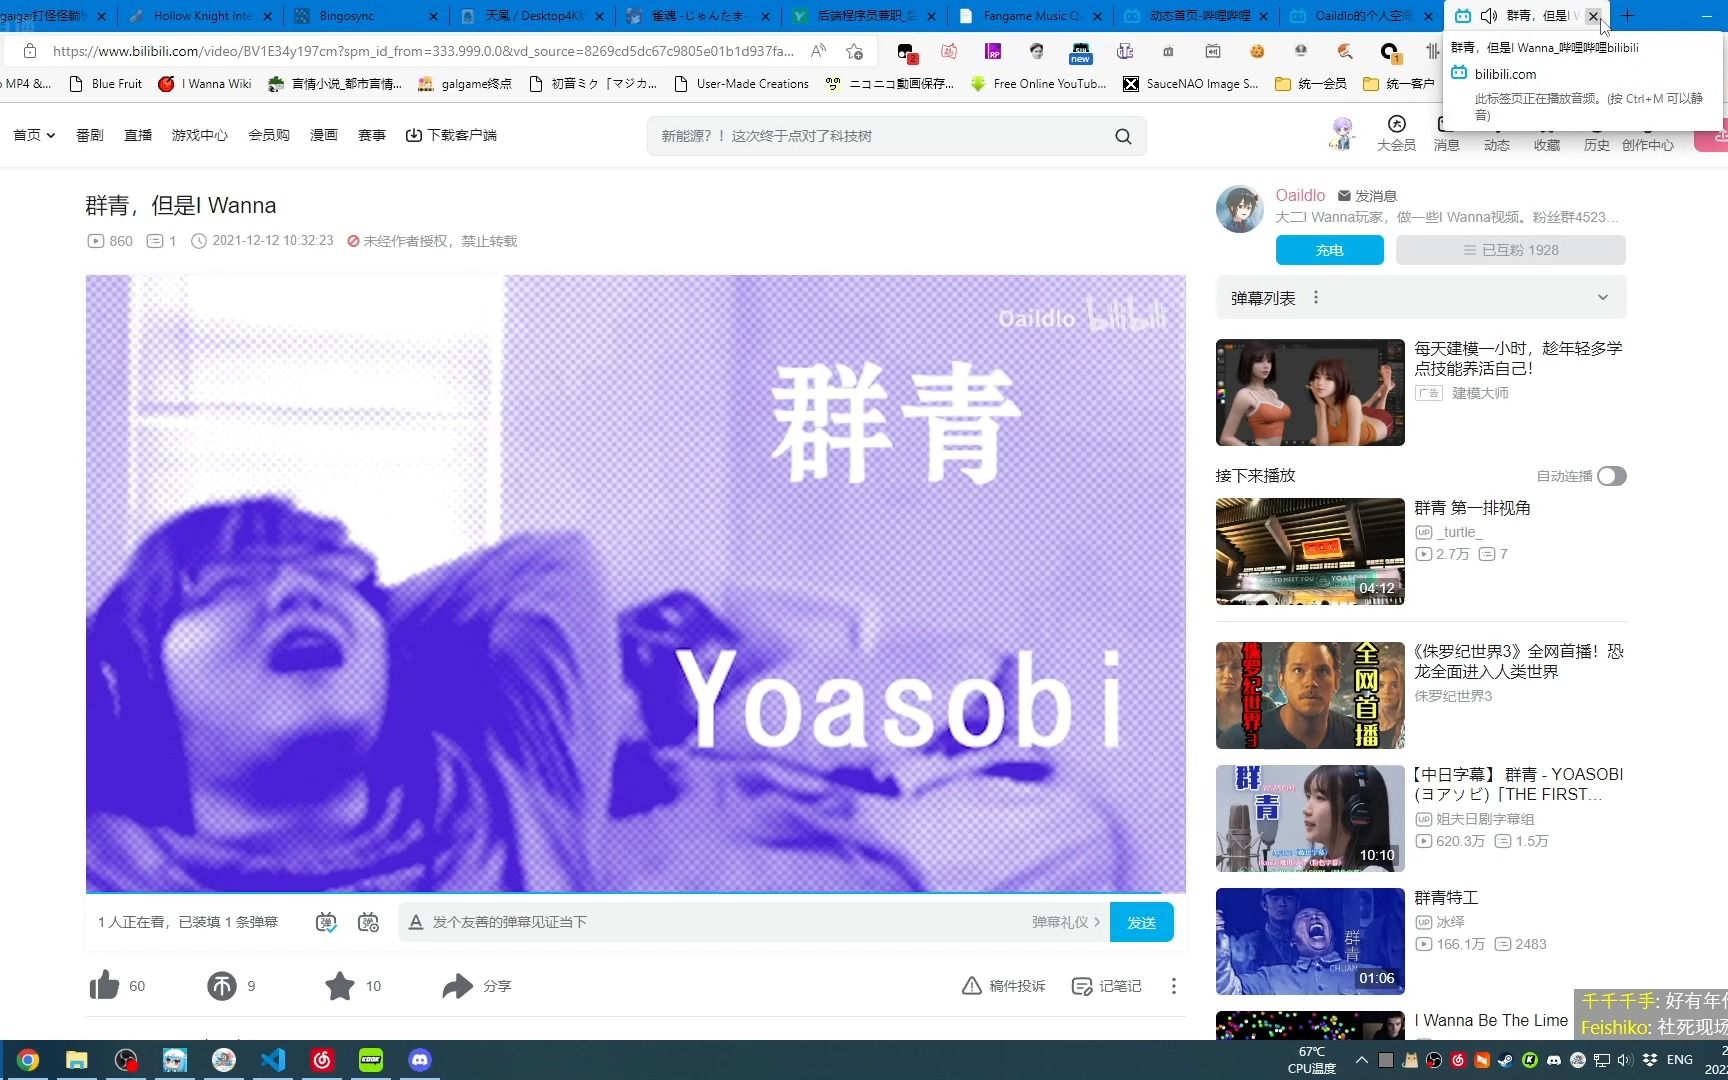Open the RP purple extension icon

[993, 51]
